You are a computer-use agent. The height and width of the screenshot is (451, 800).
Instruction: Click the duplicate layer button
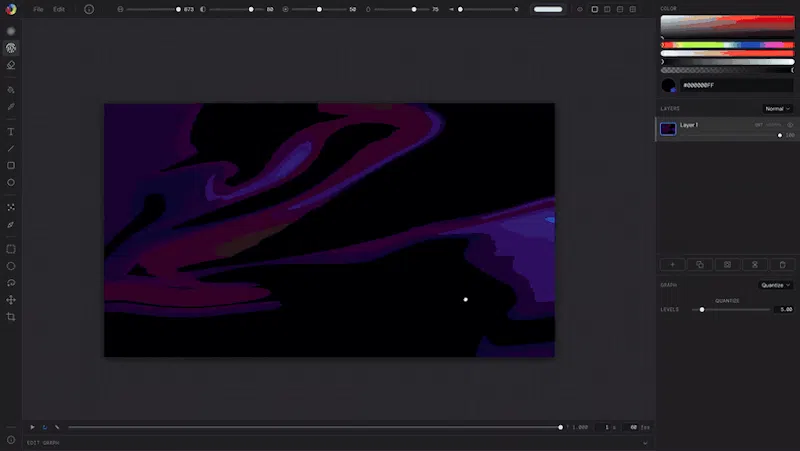pyautogui.click(x=700, y=264)
